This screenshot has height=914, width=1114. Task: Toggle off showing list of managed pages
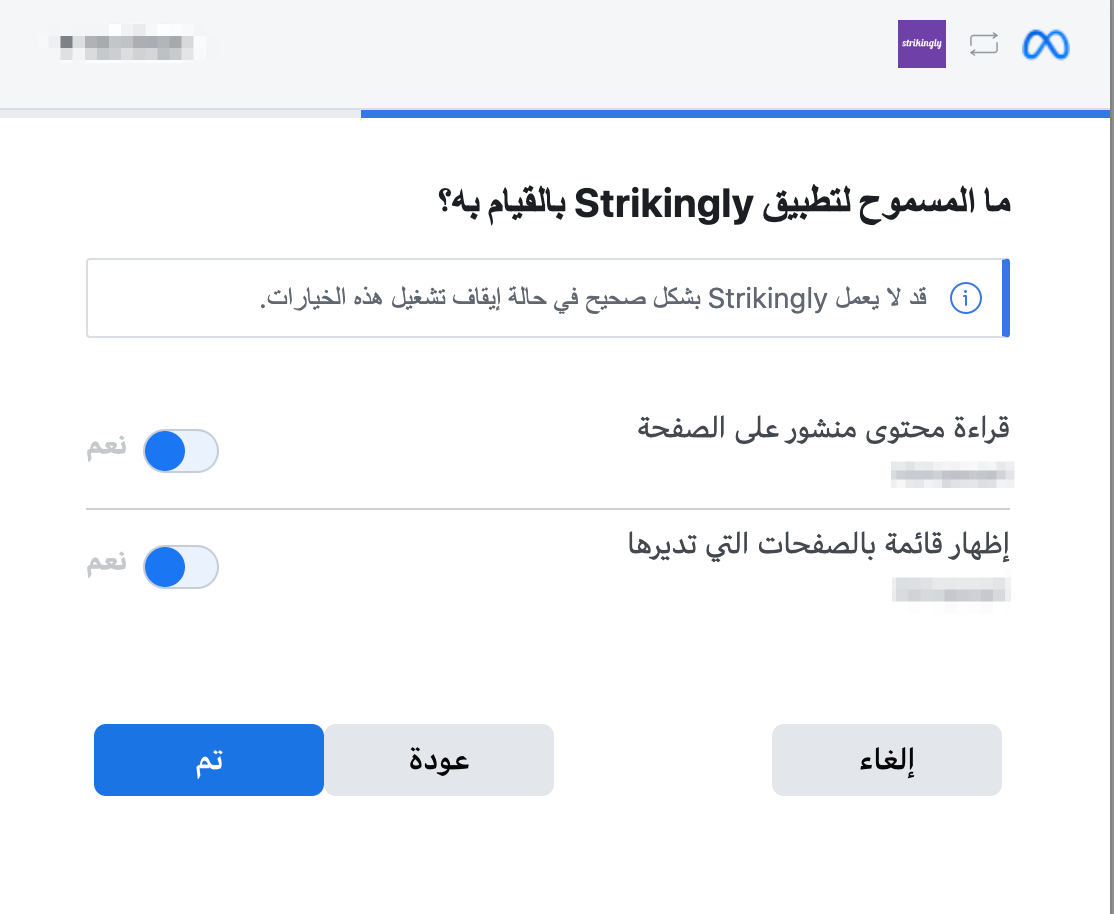(x=180, y=566)
